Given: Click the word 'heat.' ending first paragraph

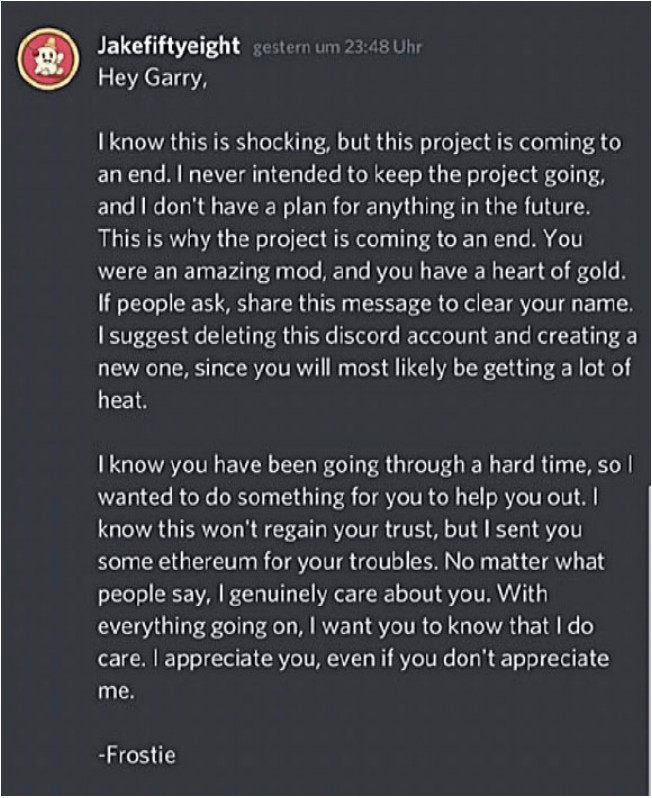Looking at the screenshot, I should (116, 399).
